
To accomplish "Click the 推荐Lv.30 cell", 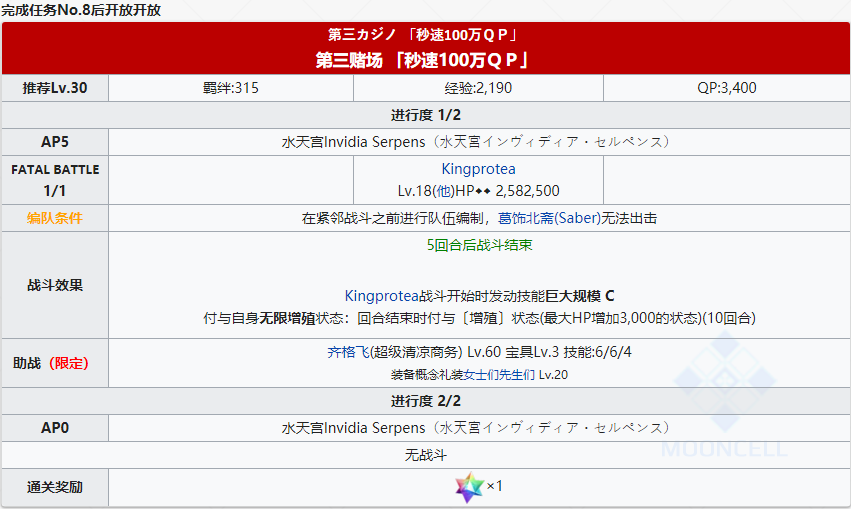I will pyautogui.click(x=55, y=88).
